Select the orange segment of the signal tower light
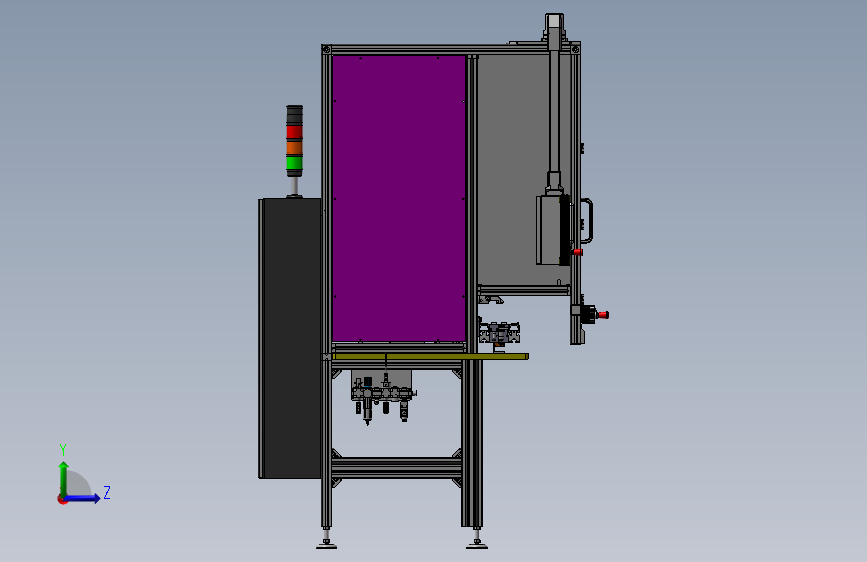867x562 pixels. (x=294, y=148)
